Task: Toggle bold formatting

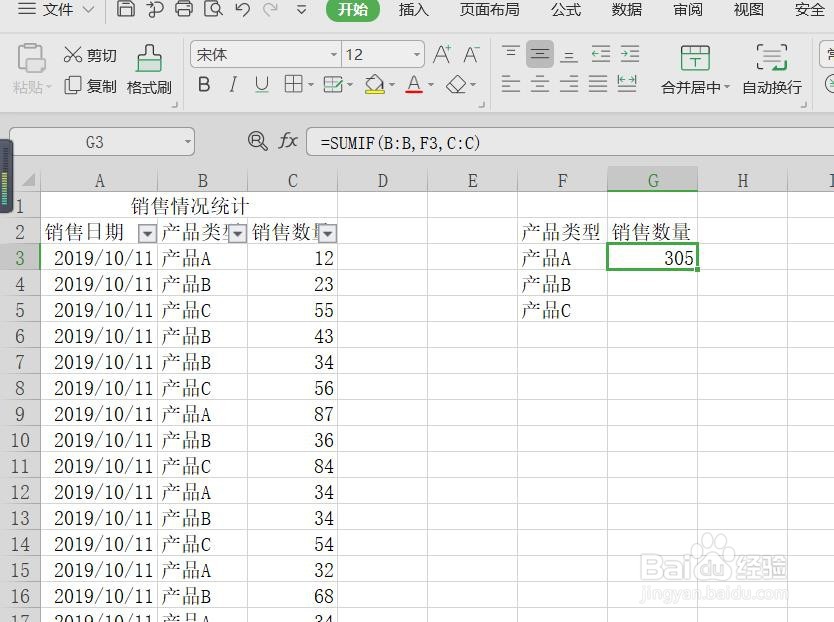Action: 203,85
